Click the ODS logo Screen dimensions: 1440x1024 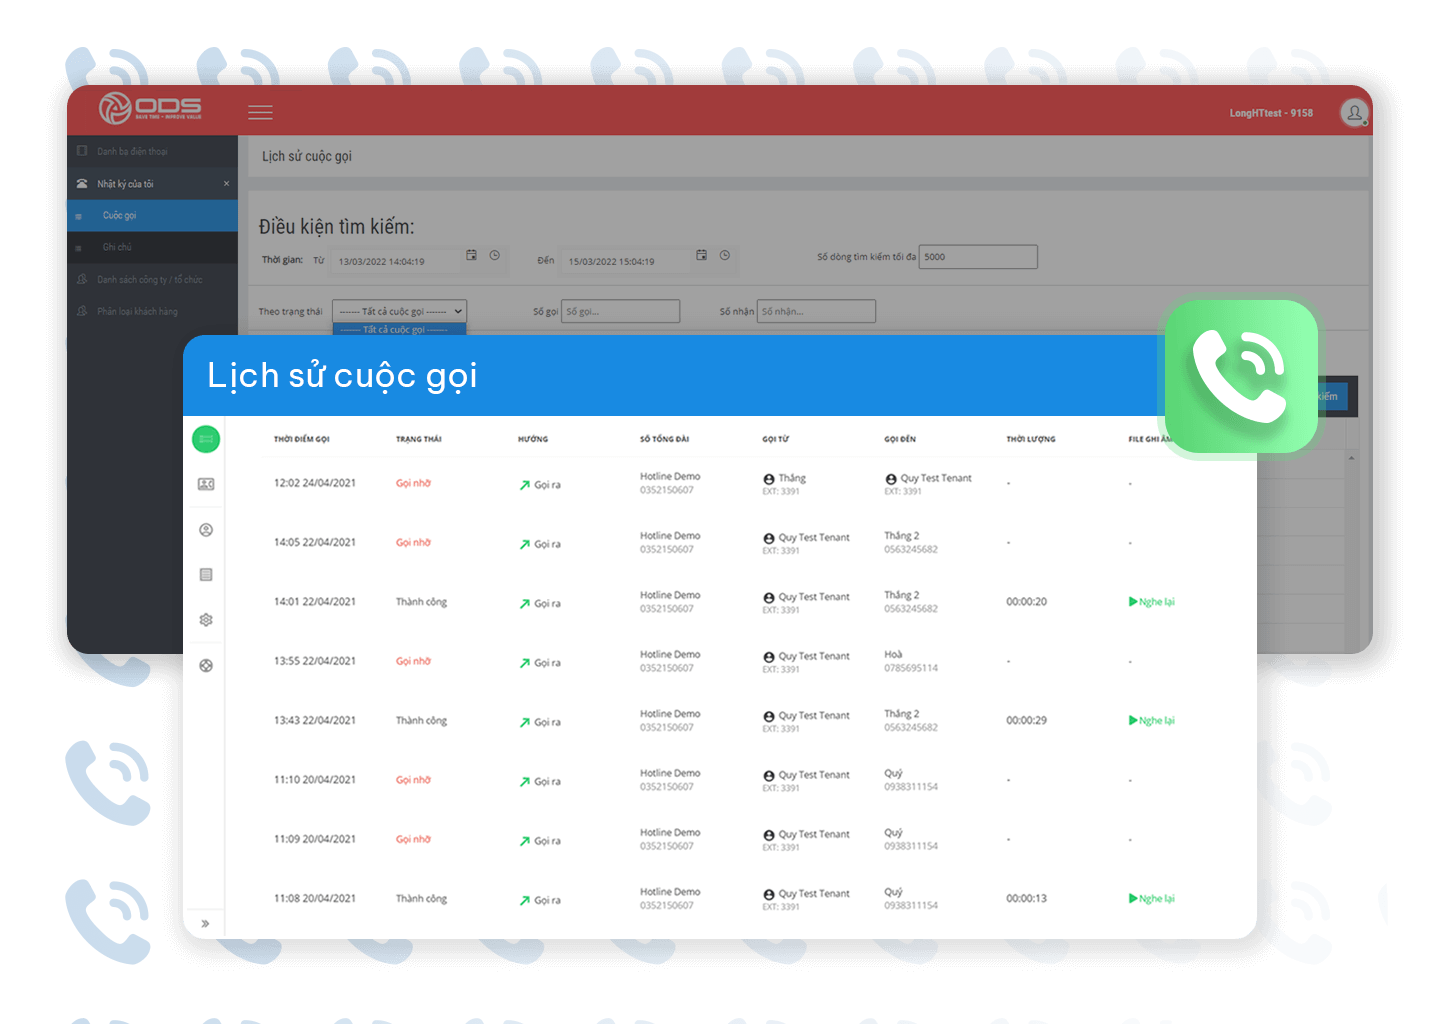(150, 108)
